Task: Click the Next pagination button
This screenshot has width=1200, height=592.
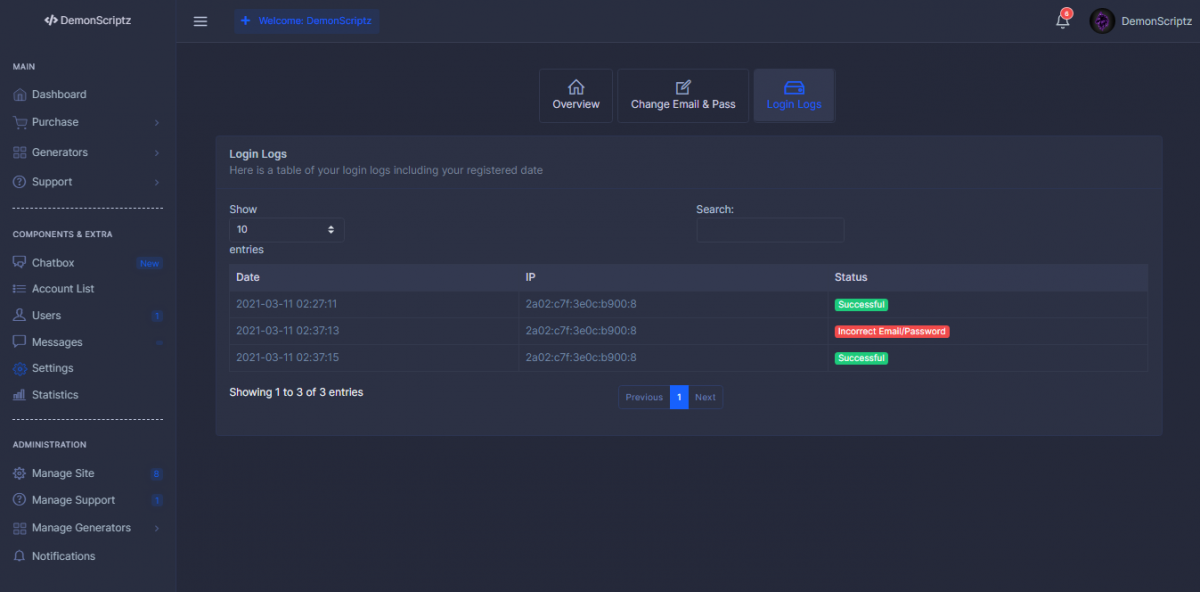Action: coord(705,397)
